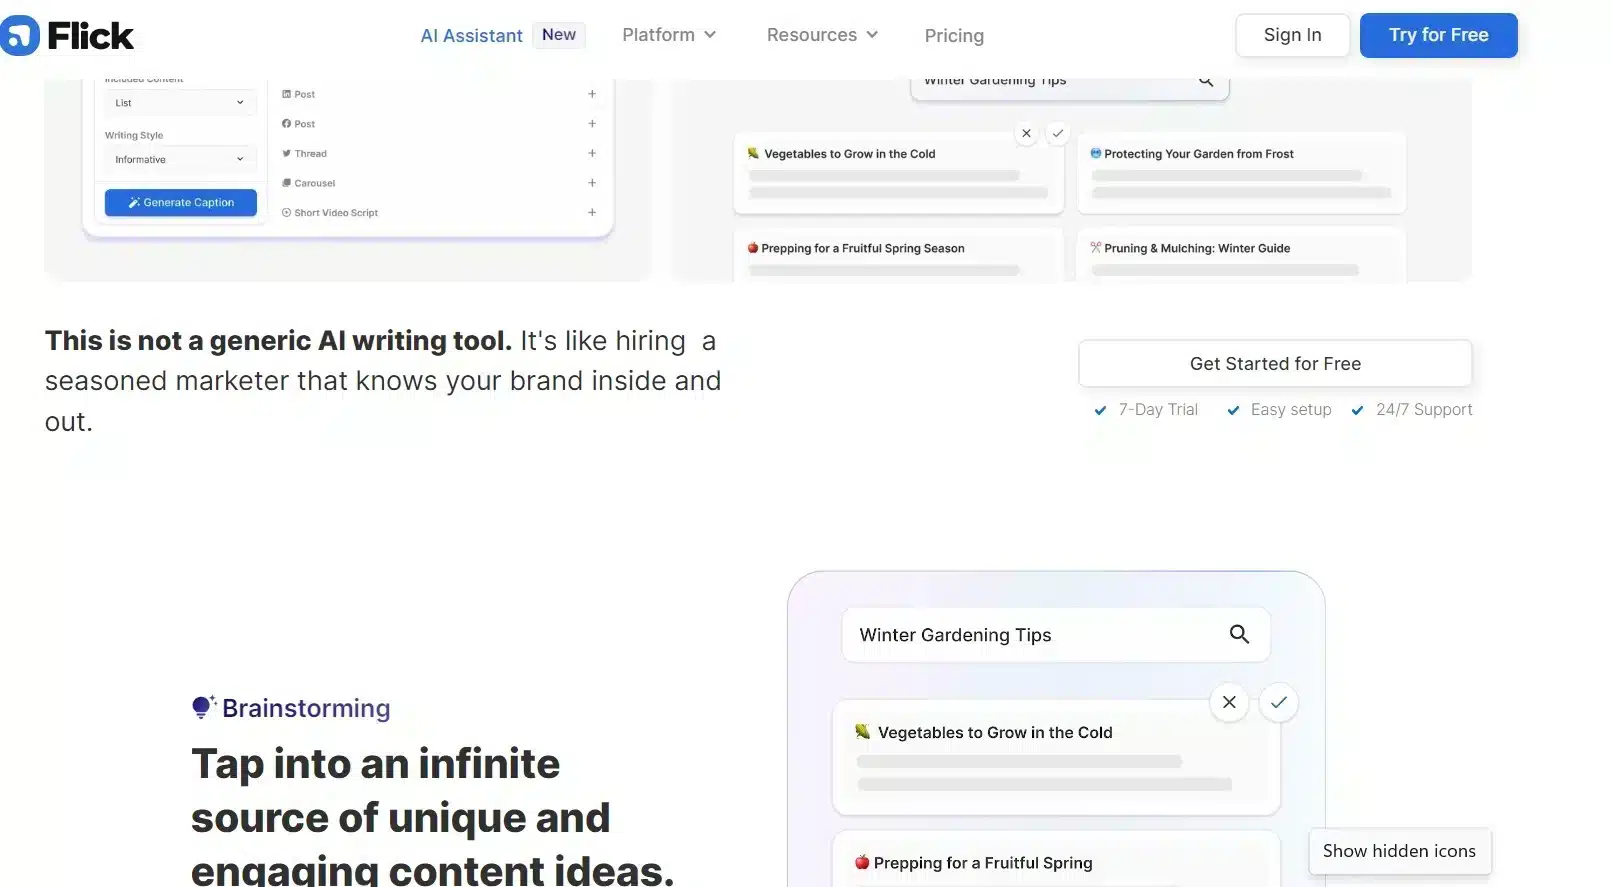The height and width of the screenshot is (887, 1611).
Task: Add Short Video Script via its plus icon
Action: coord(592,212)
